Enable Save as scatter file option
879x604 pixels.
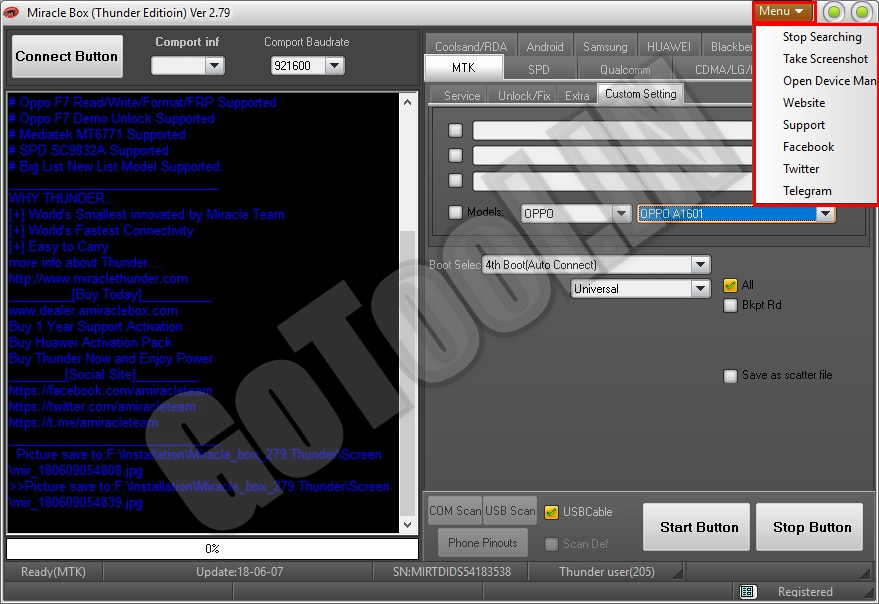point(730,376)
